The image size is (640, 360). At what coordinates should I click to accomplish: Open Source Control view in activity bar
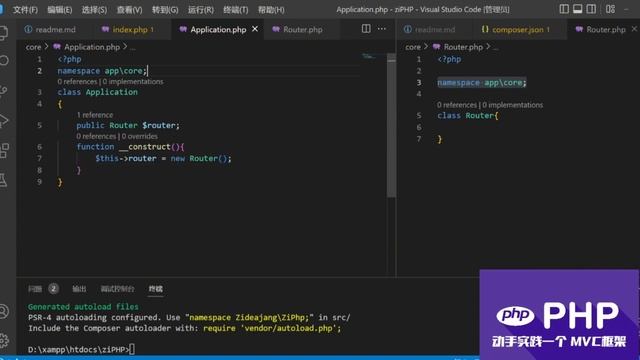[x=4, y=91]
